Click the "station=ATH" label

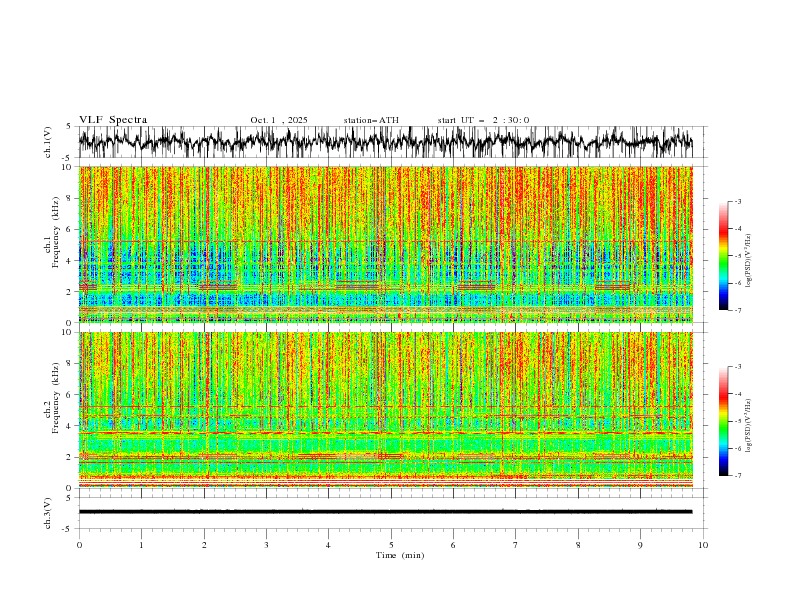pyautogui.click(x=371, y=120)
